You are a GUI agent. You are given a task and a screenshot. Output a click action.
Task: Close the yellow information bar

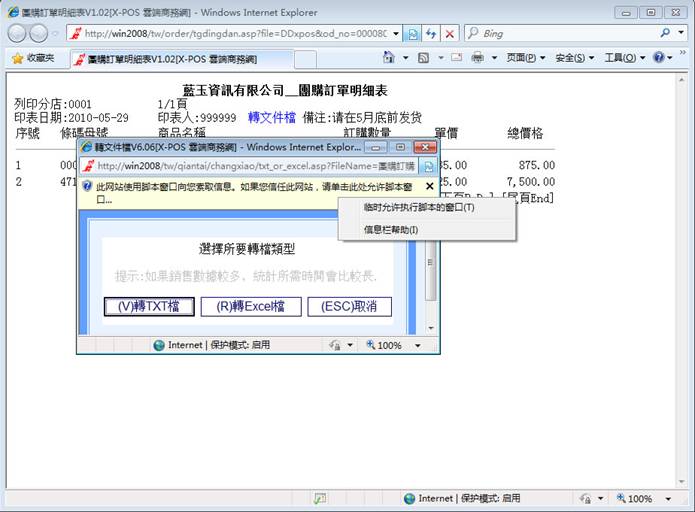[430, 186]
